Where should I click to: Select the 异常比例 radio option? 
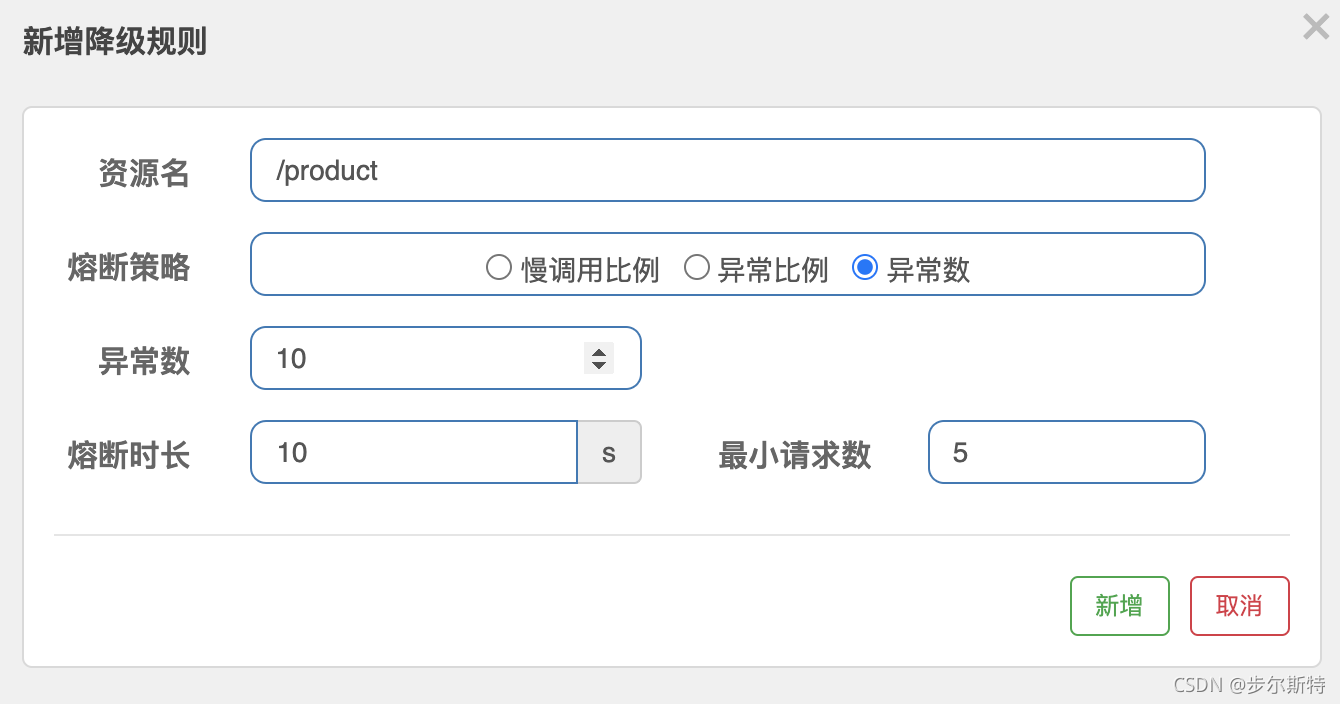coord(696,268)
